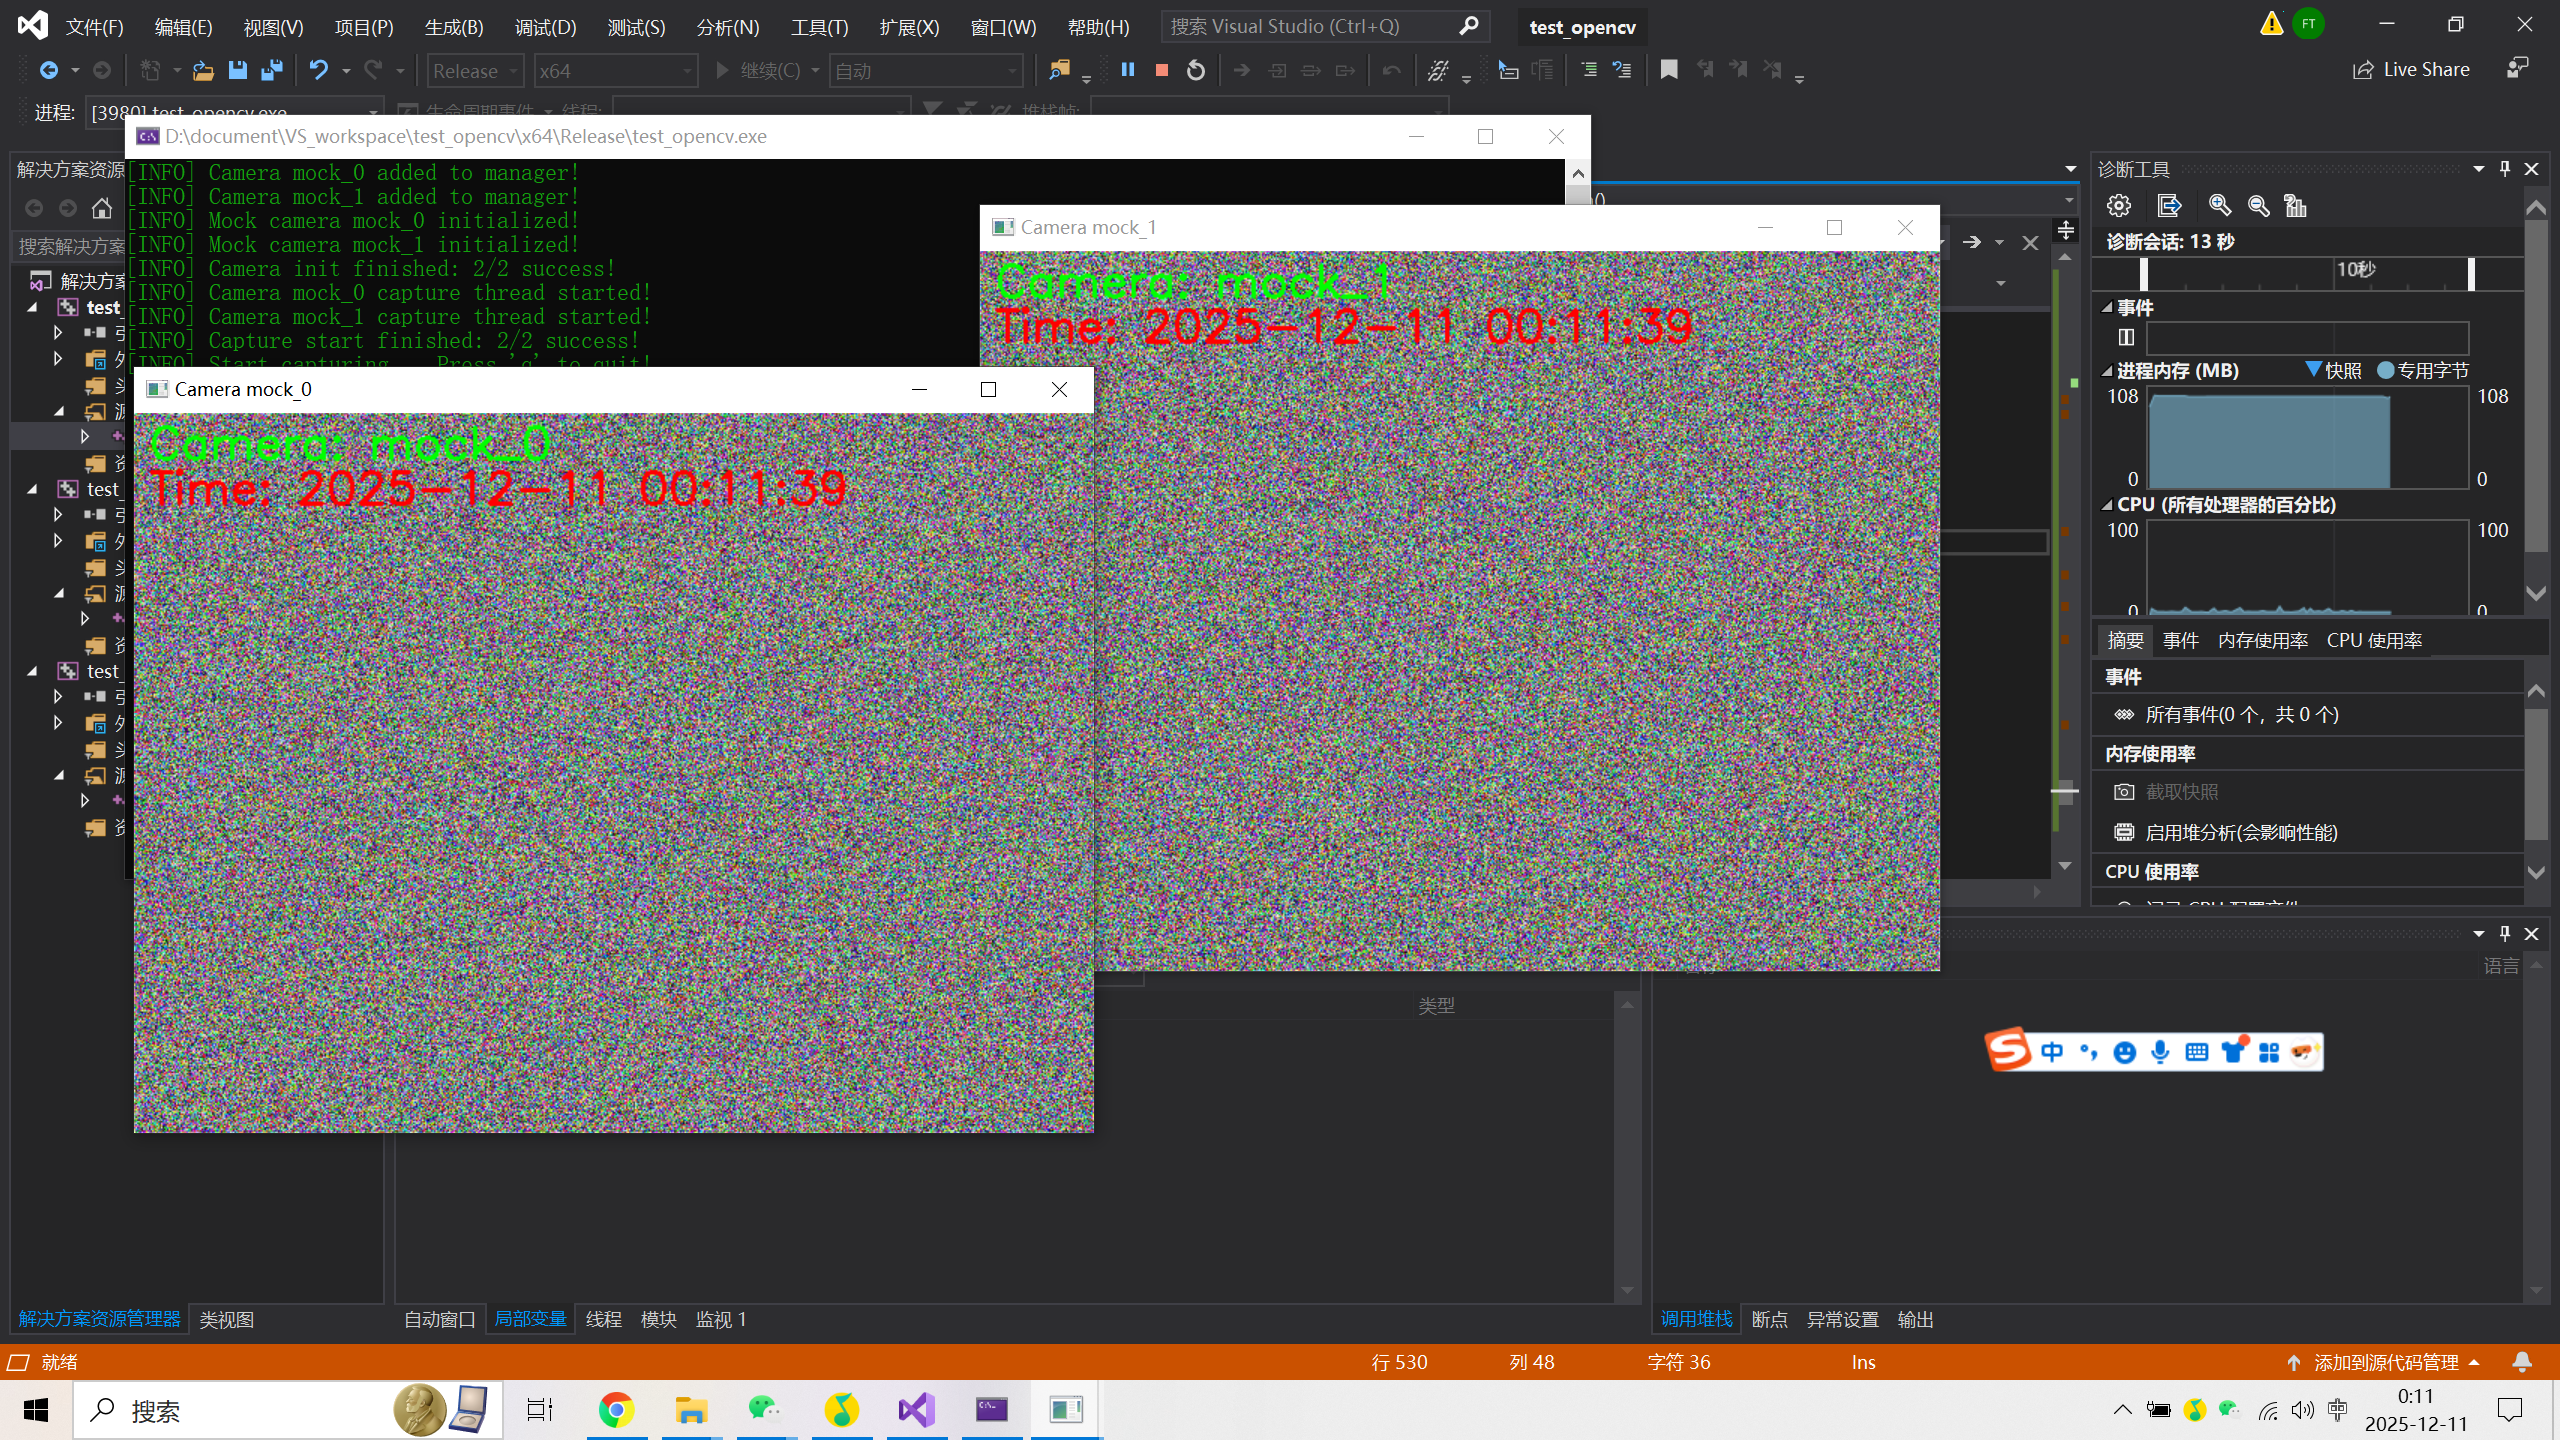Open the x64 platform dropdown
Viewport: 2560px width, 1440px height.
[x=615, y=71]
